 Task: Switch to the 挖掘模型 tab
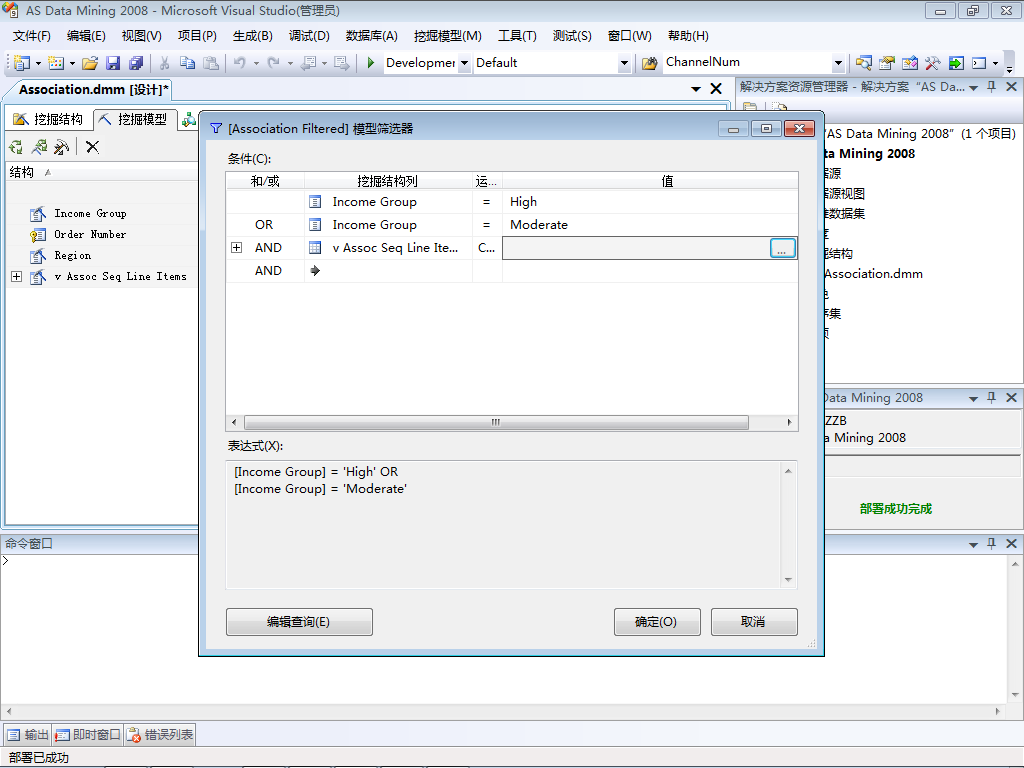[x=135, y=119]
